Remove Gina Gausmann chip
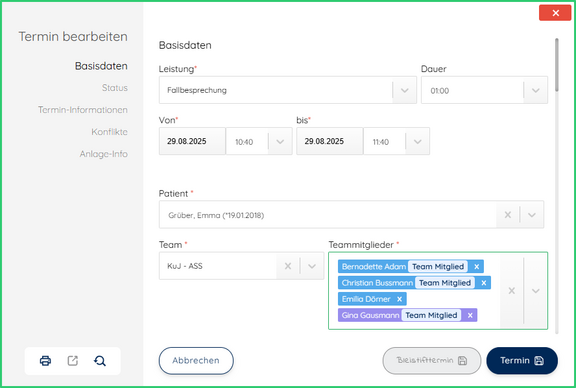The width and height of the screenshot is (576, 388). [470, 315]
